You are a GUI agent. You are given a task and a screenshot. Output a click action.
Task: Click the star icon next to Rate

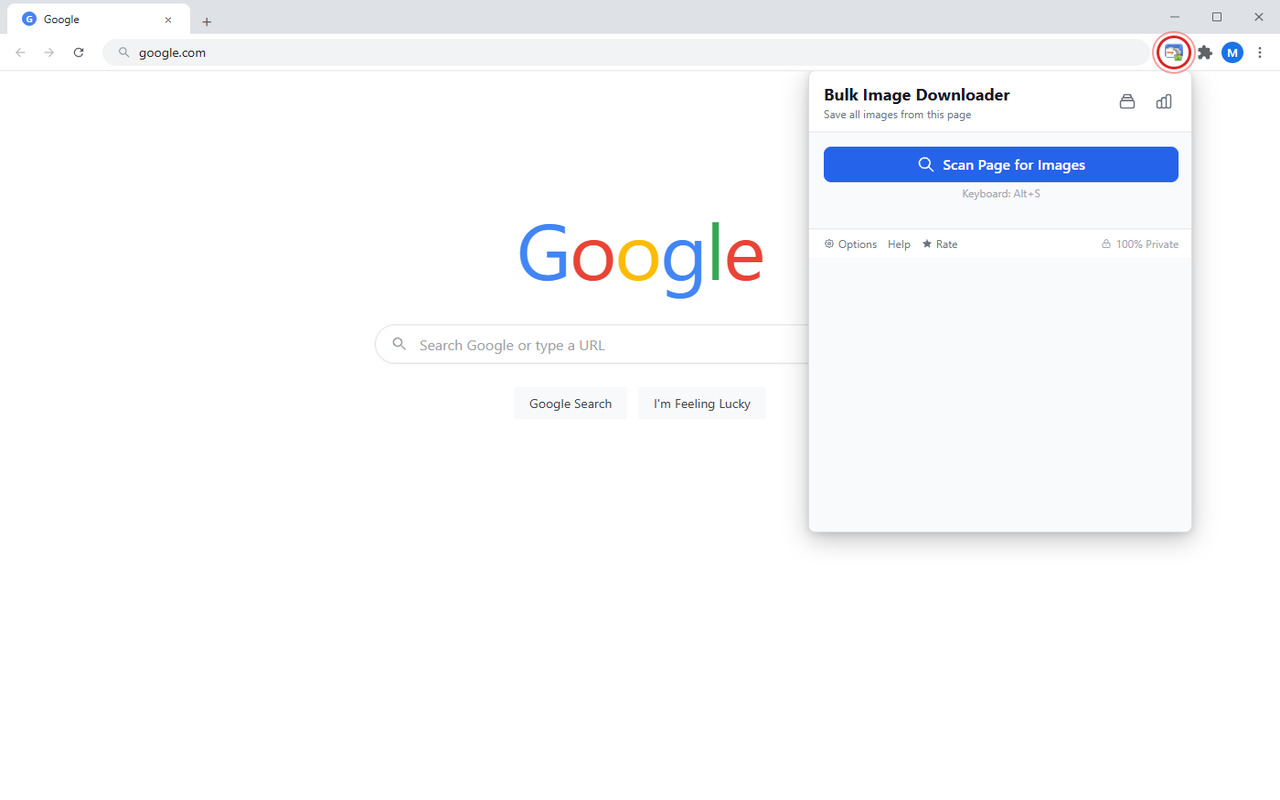[x=926, y=244]
